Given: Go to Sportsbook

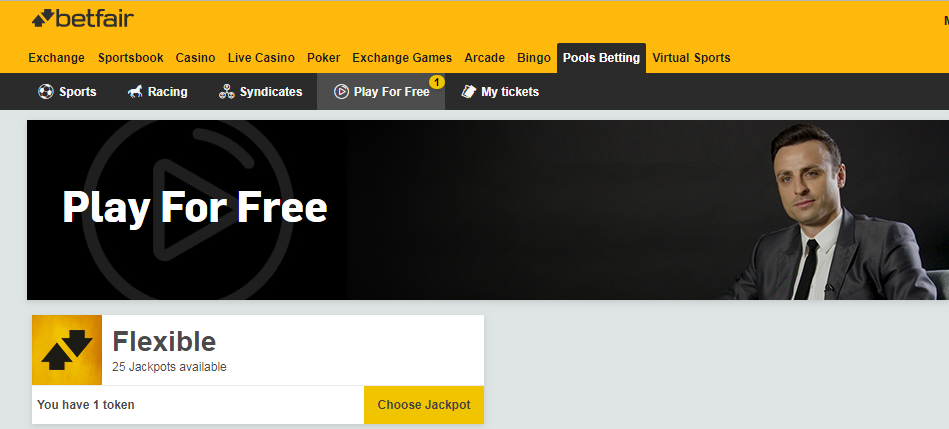Looking at the screenshot, I should coord(131,58).
